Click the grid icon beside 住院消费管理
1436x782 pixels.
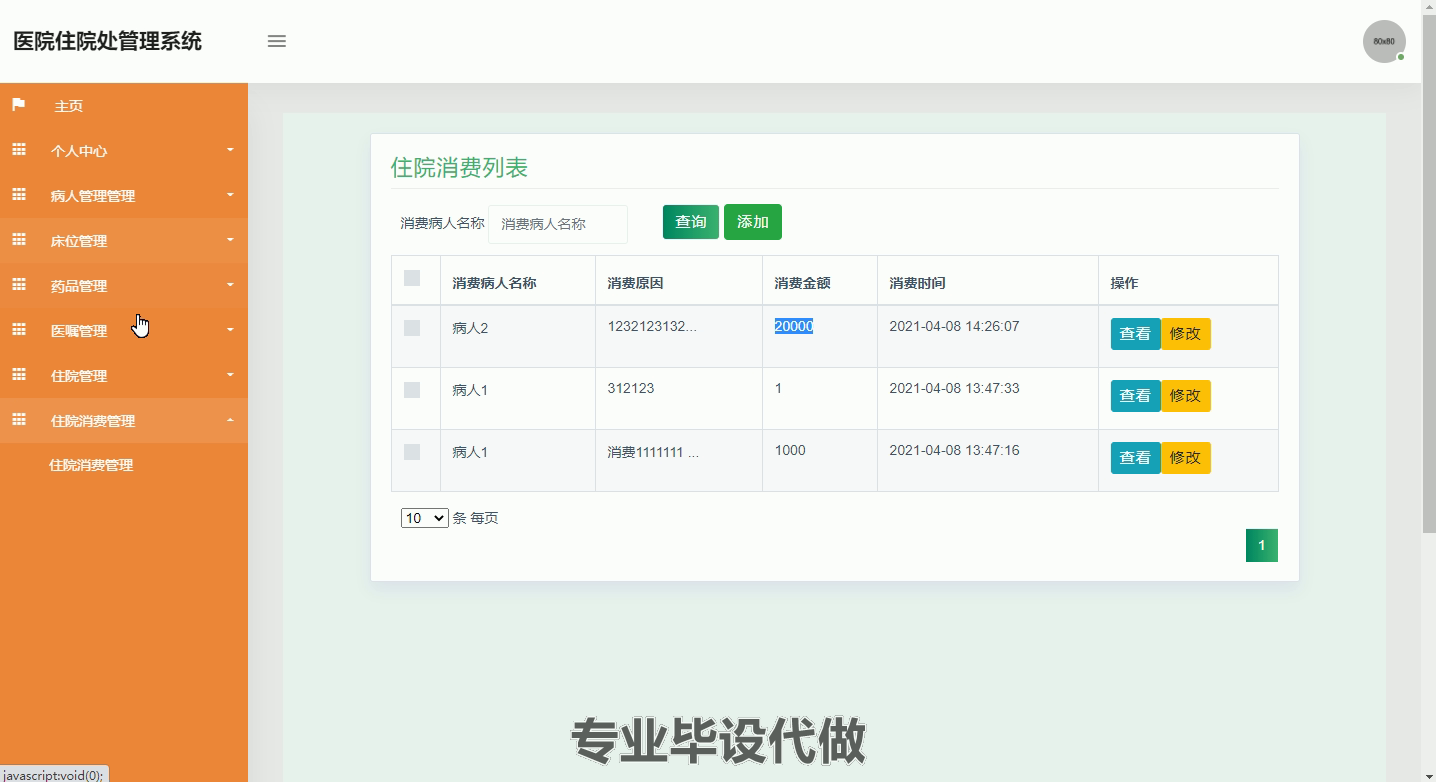[x=18, y=420]
